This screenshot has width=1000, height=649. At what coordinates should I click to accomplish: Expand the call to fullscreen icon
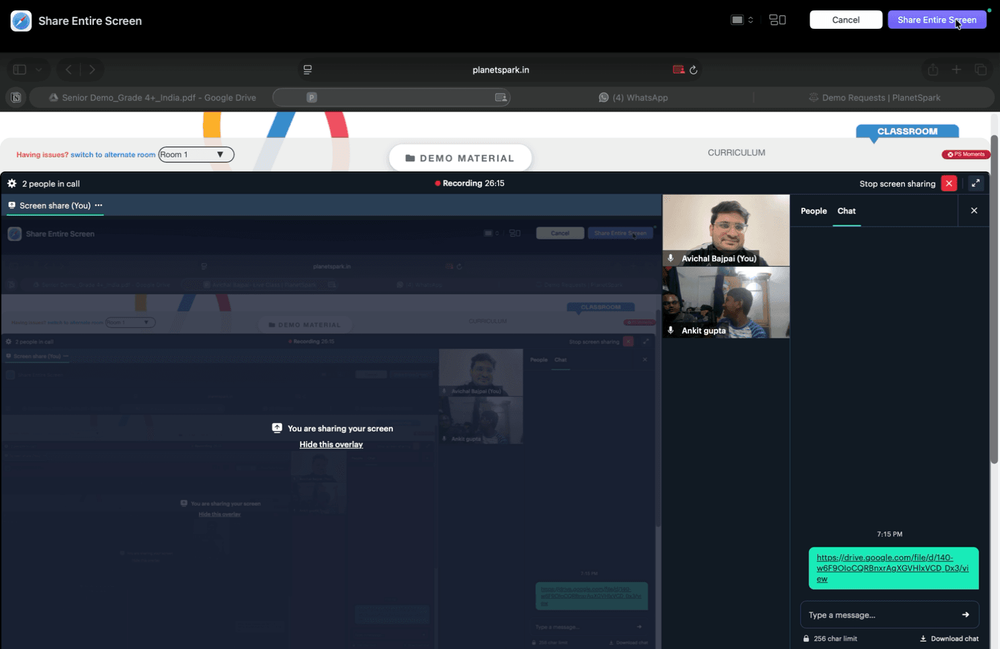[x=976, y=184]
